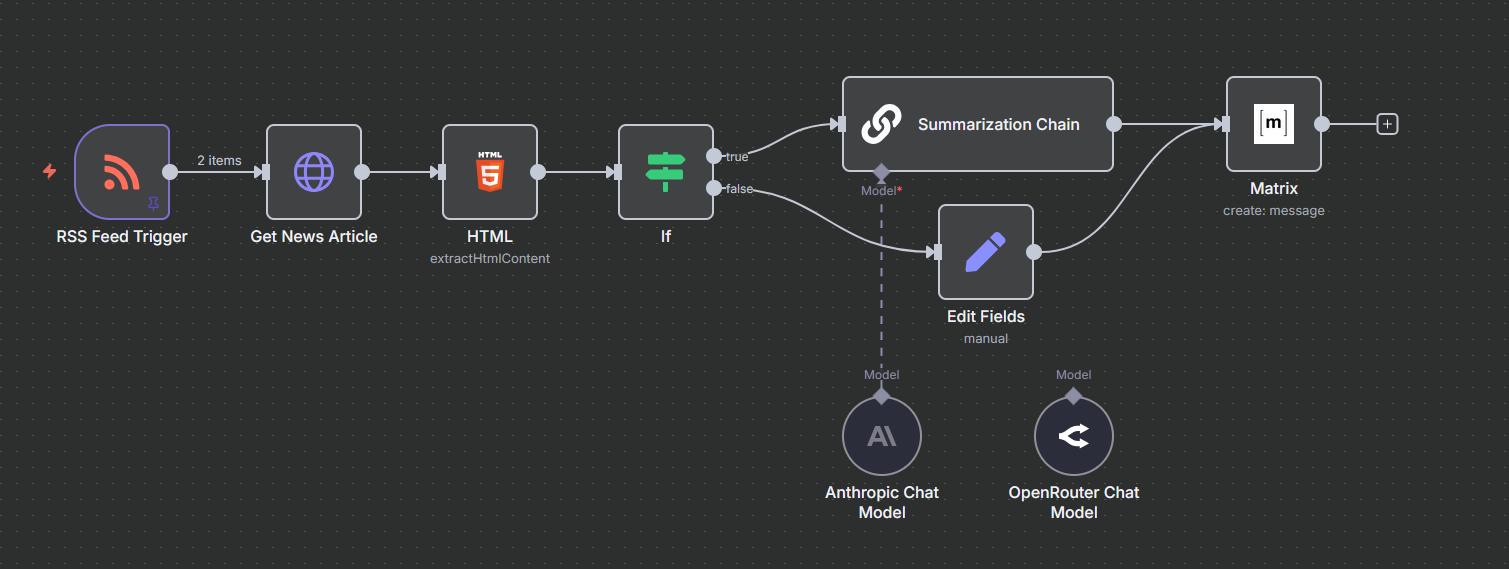Click the lightning bolt trigger indicator
Viewport: 1509px width, 569px height.
(x=49, y=172)
